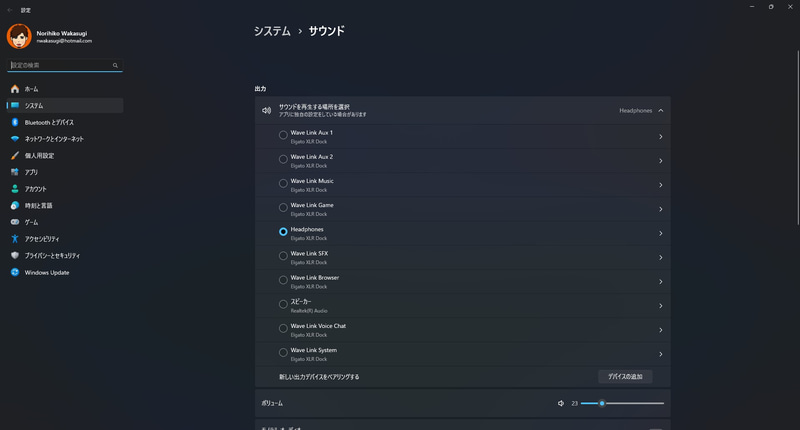Select Wave Link SFX radio button
The width and height of the screenshot is (800, 430).
point(283,256)
